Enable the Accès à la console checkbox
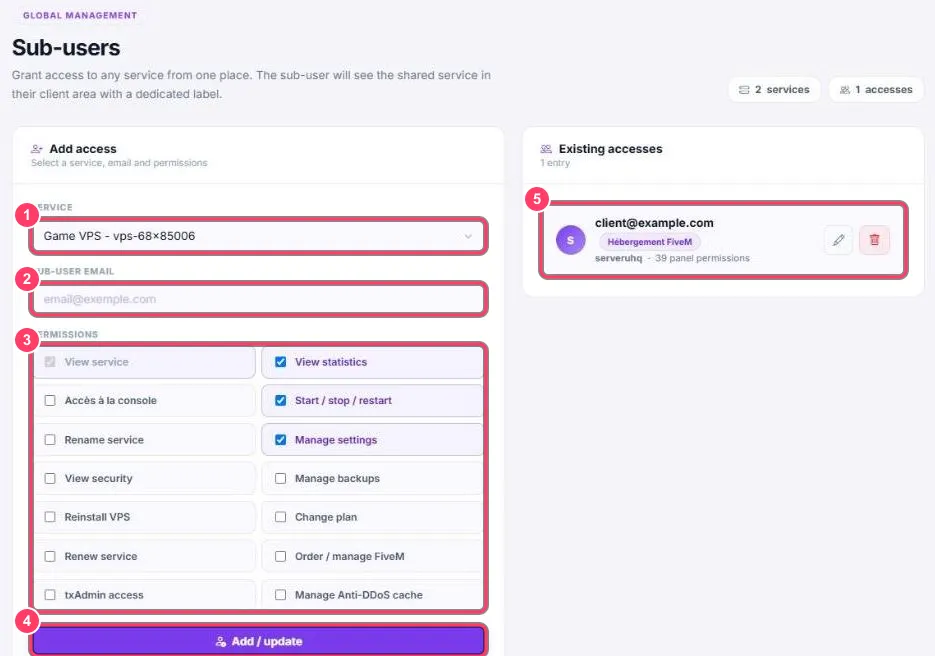 50,401
